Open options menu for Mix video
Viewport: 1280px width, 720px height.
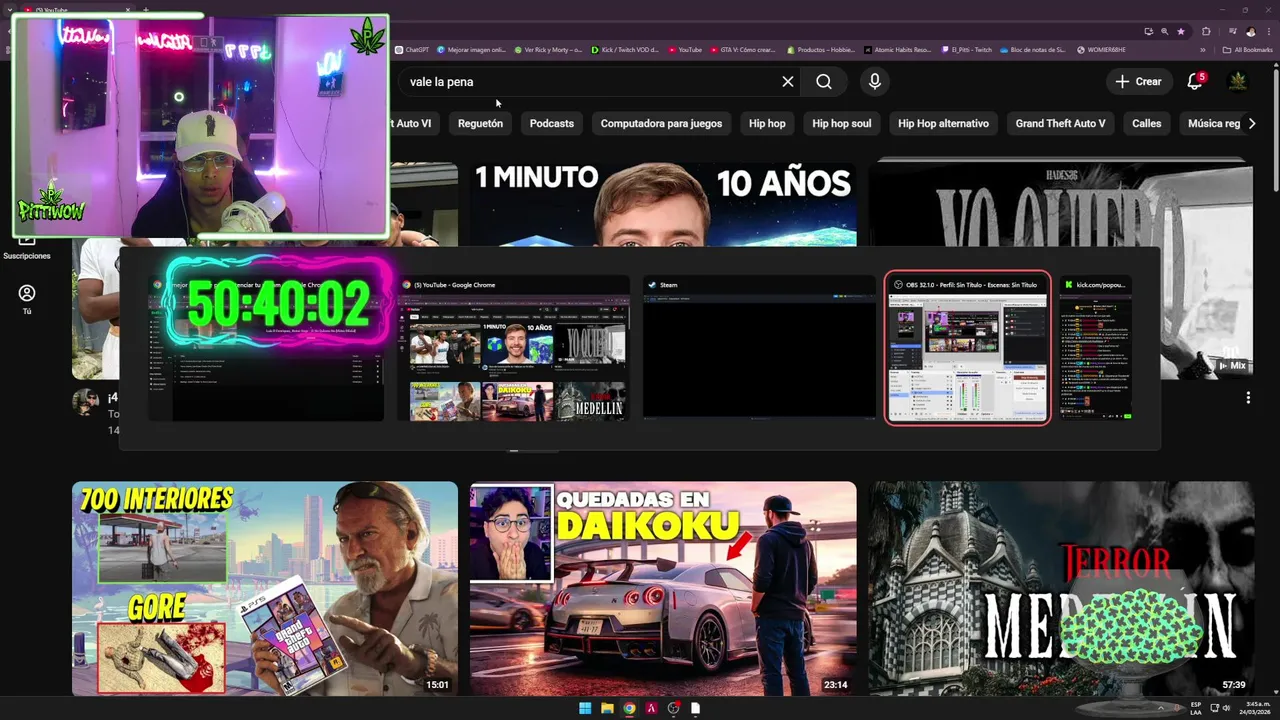(x=1248, y=398)
